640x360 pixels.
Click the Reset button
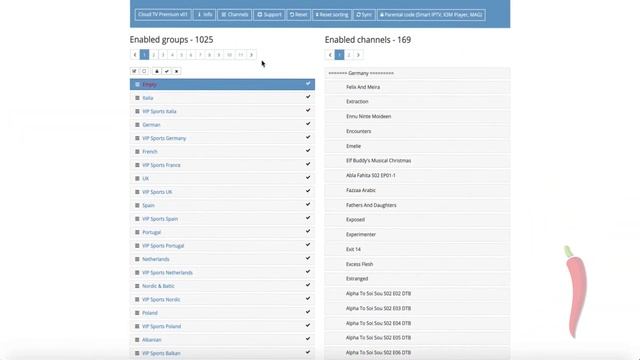pos(298,15)
